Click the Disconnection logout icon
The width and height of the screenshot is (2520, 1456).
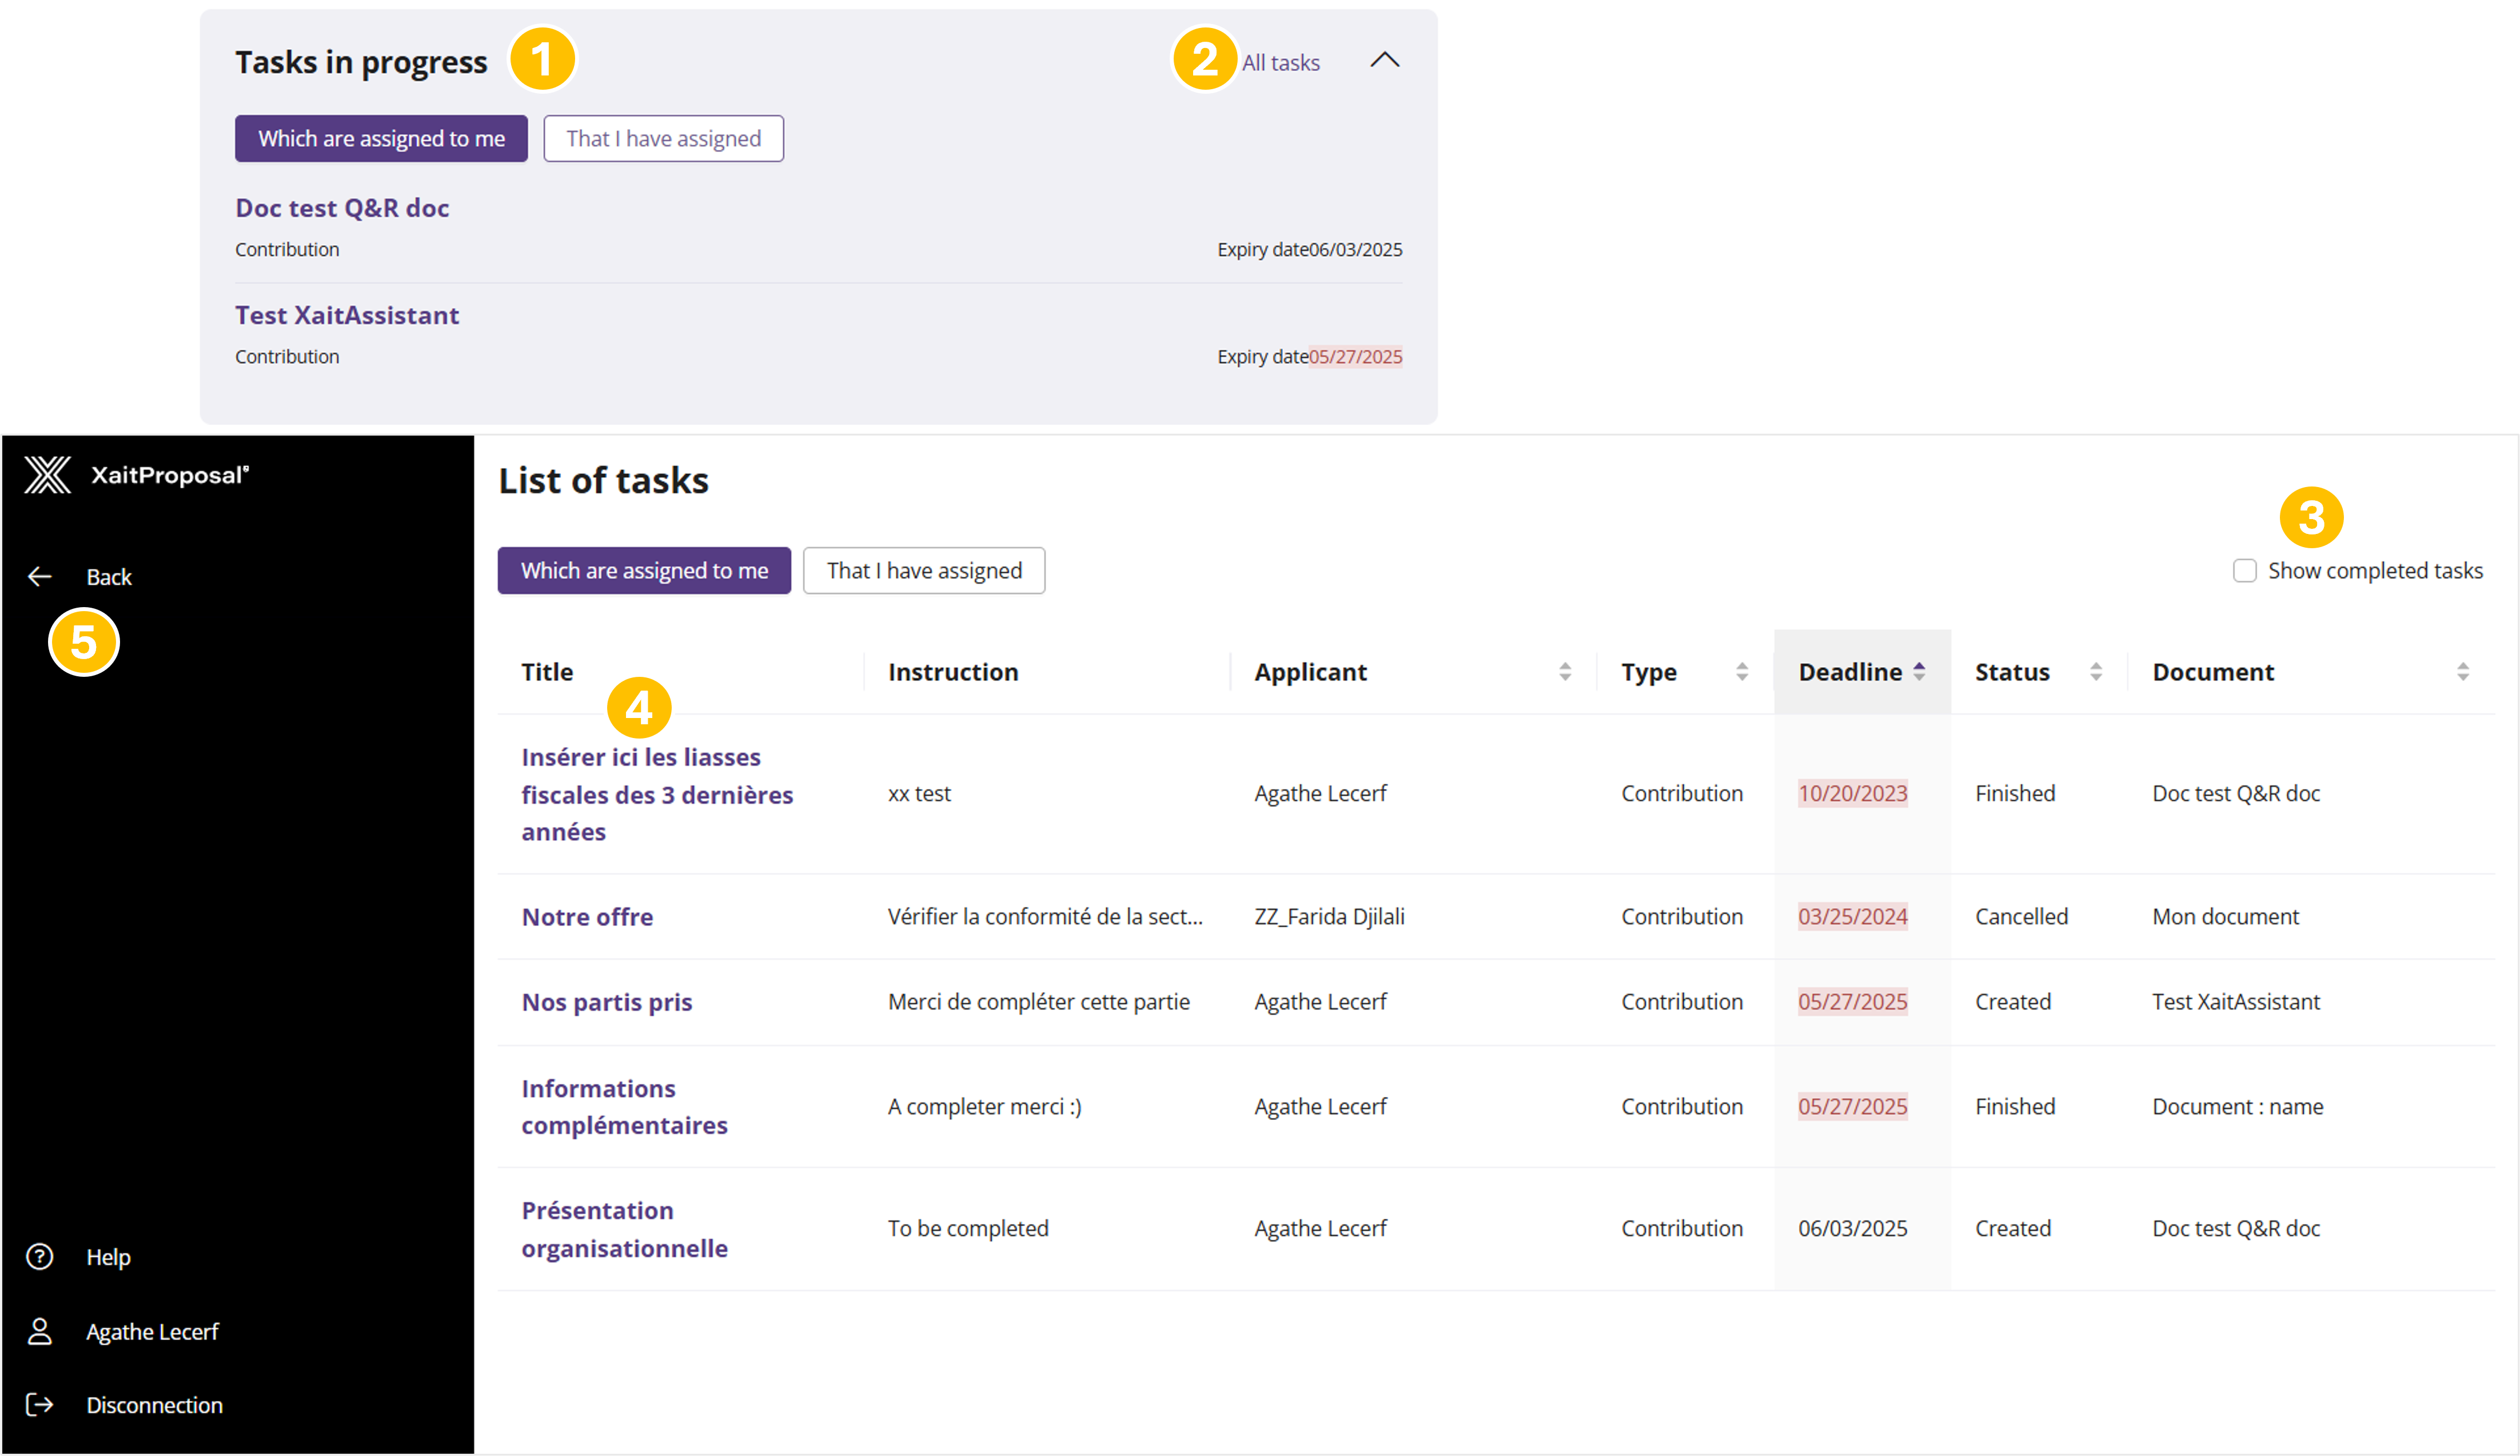pyautogui.click(x=40, y=1405)
